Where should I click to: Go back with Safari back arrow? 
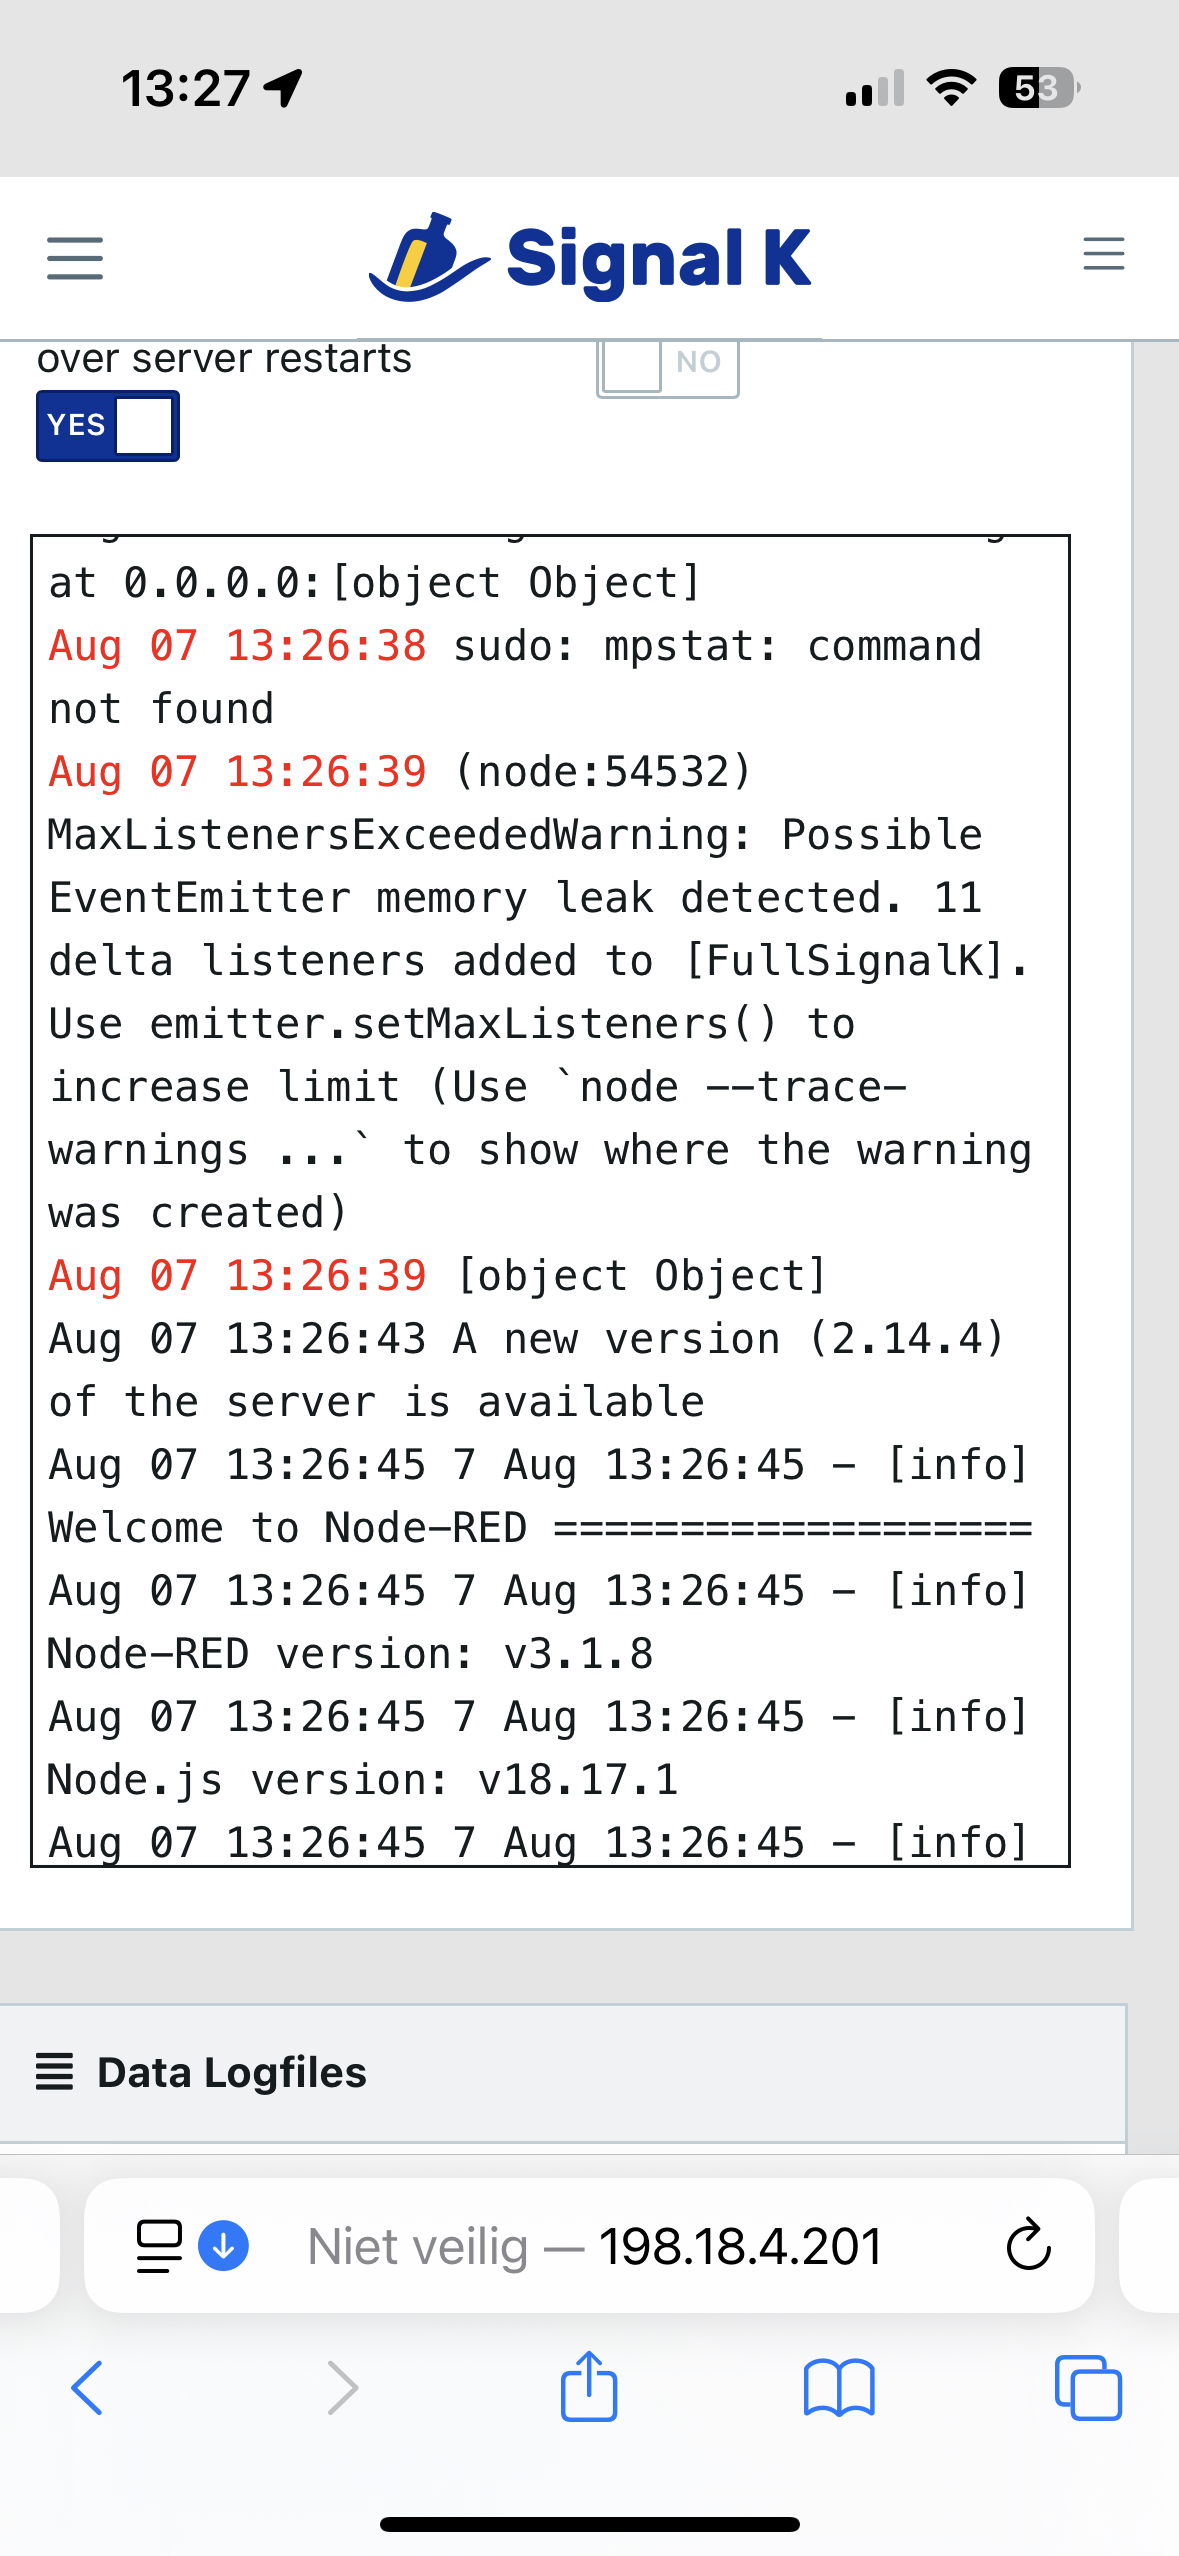click(87, 2388)
